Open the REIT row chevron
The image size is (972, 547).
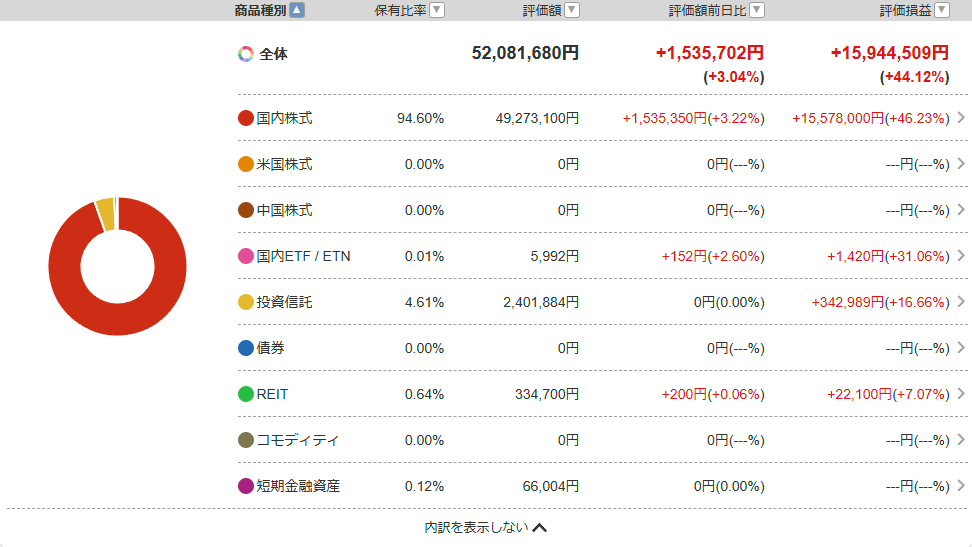pos(961,394)
